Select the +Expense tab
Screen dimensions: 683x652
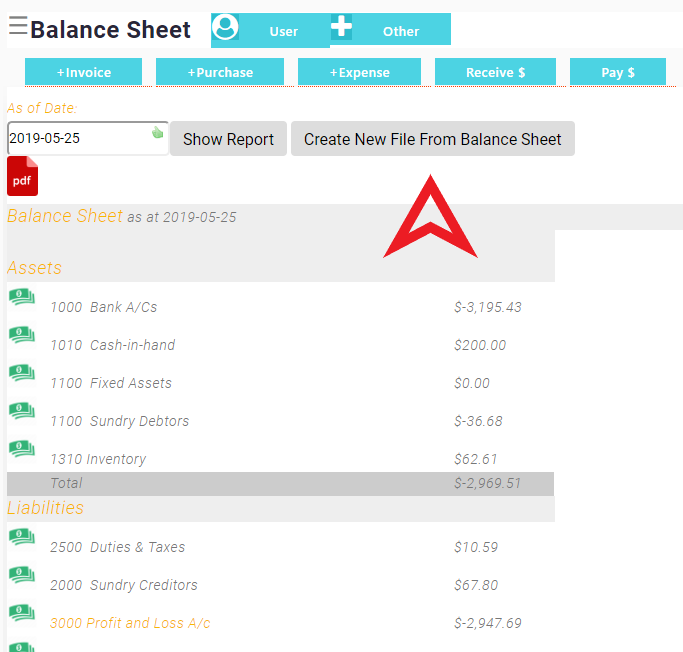(x=364, y=72)
